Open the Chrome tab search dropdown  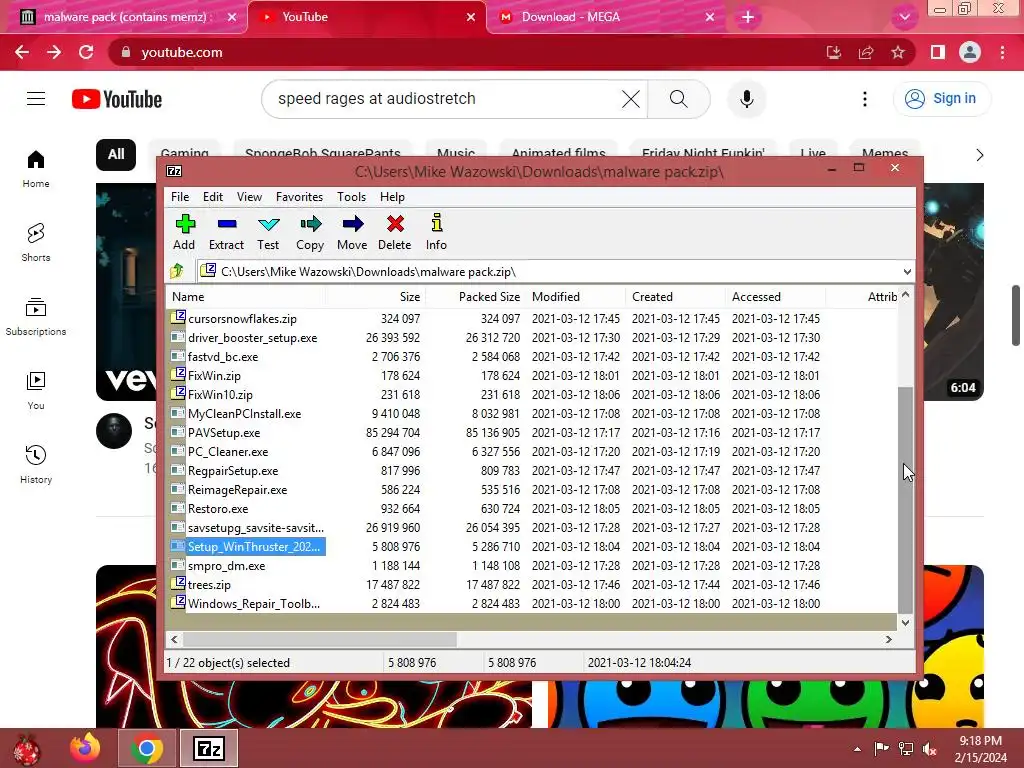[904, 17]
